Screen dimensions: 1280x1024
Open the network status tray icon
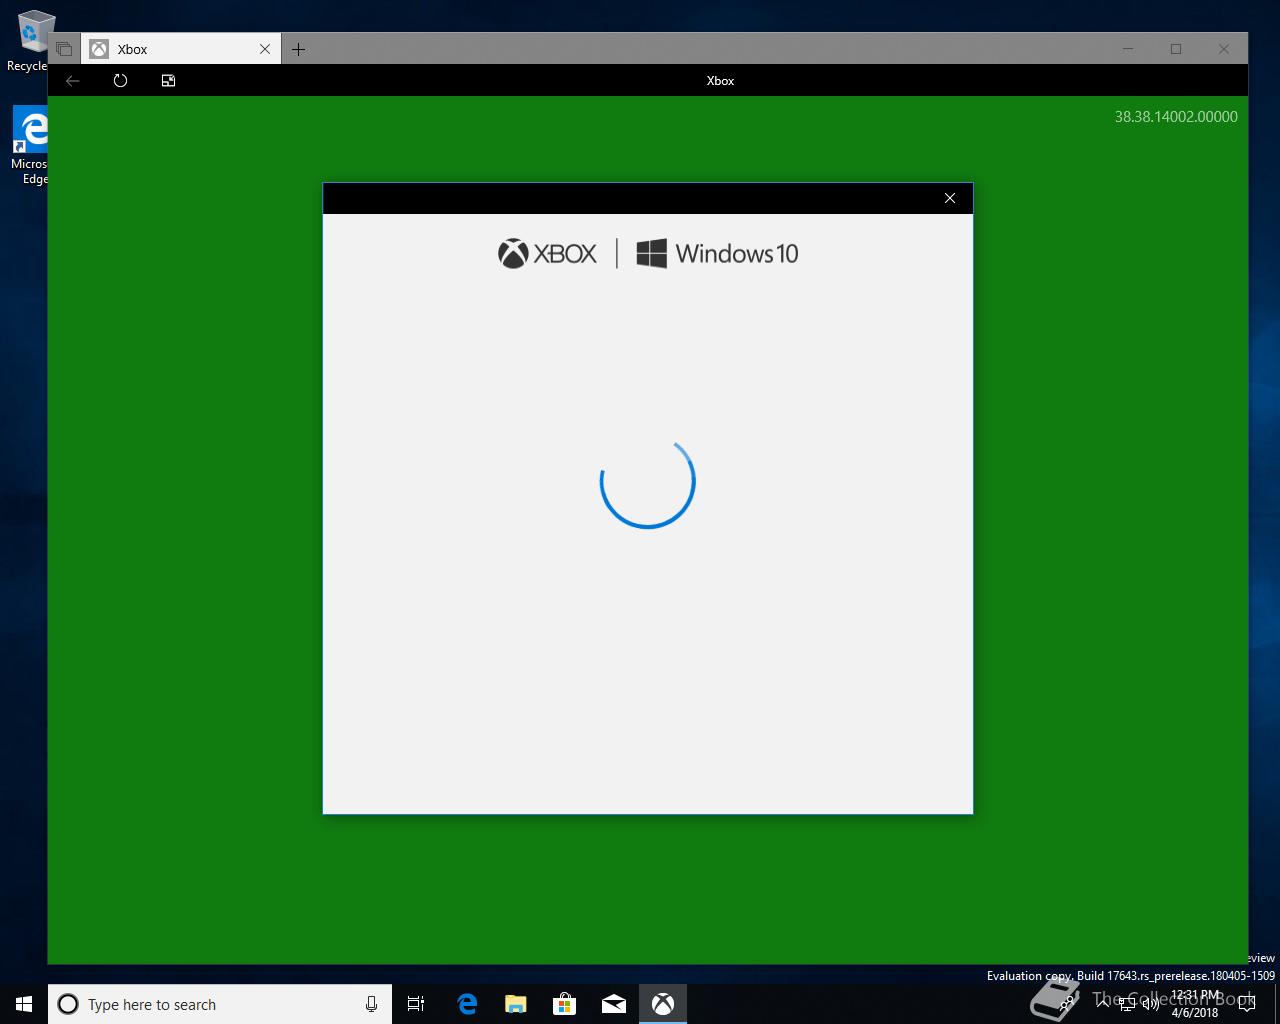(x=1127, y=1004)
